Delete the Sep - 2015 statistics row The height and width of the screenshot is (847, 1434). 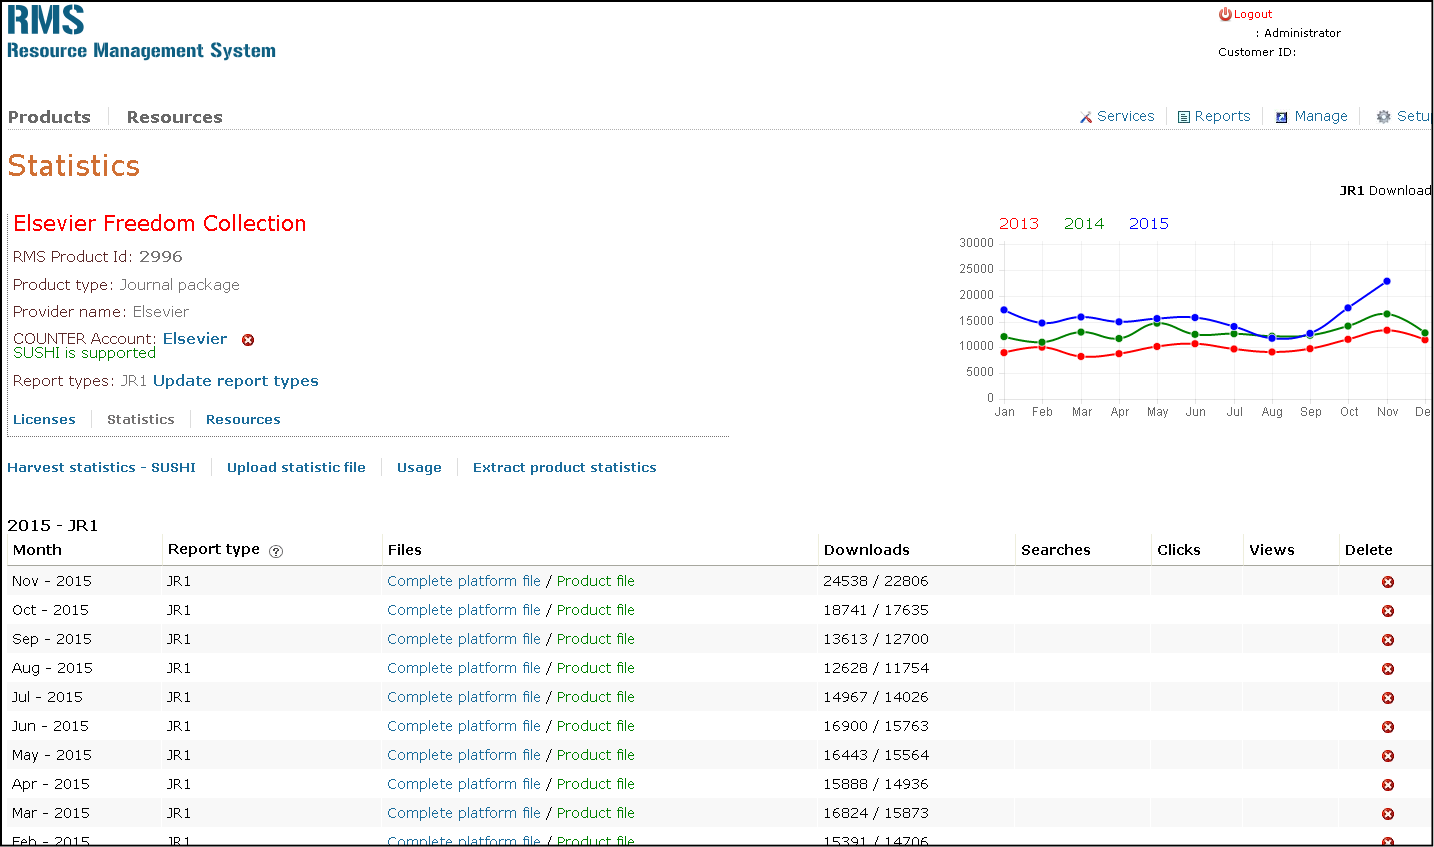(x=1388, y=640)
